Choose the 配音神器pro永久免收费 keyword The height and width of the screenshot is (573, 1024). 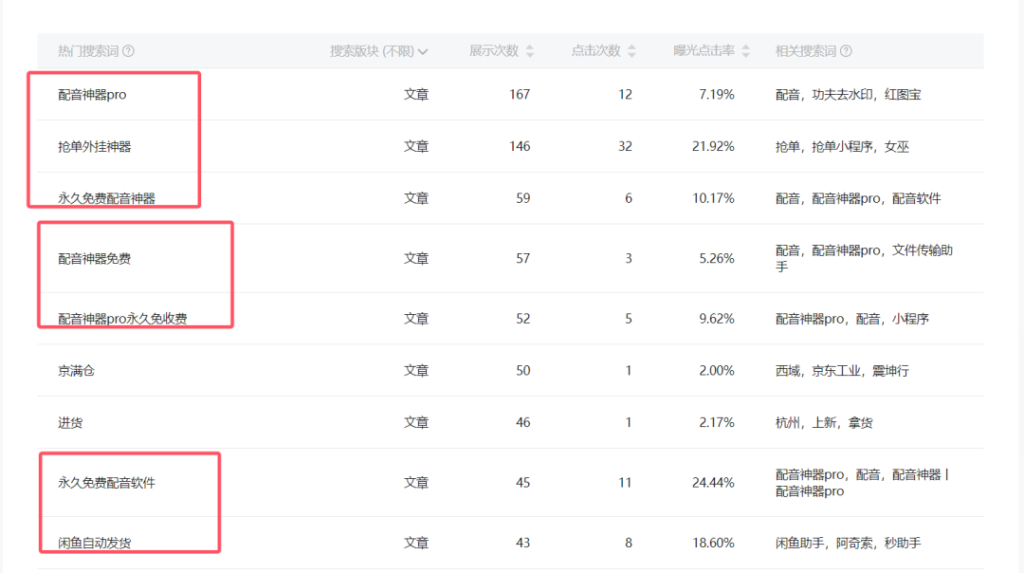[122, 319]
